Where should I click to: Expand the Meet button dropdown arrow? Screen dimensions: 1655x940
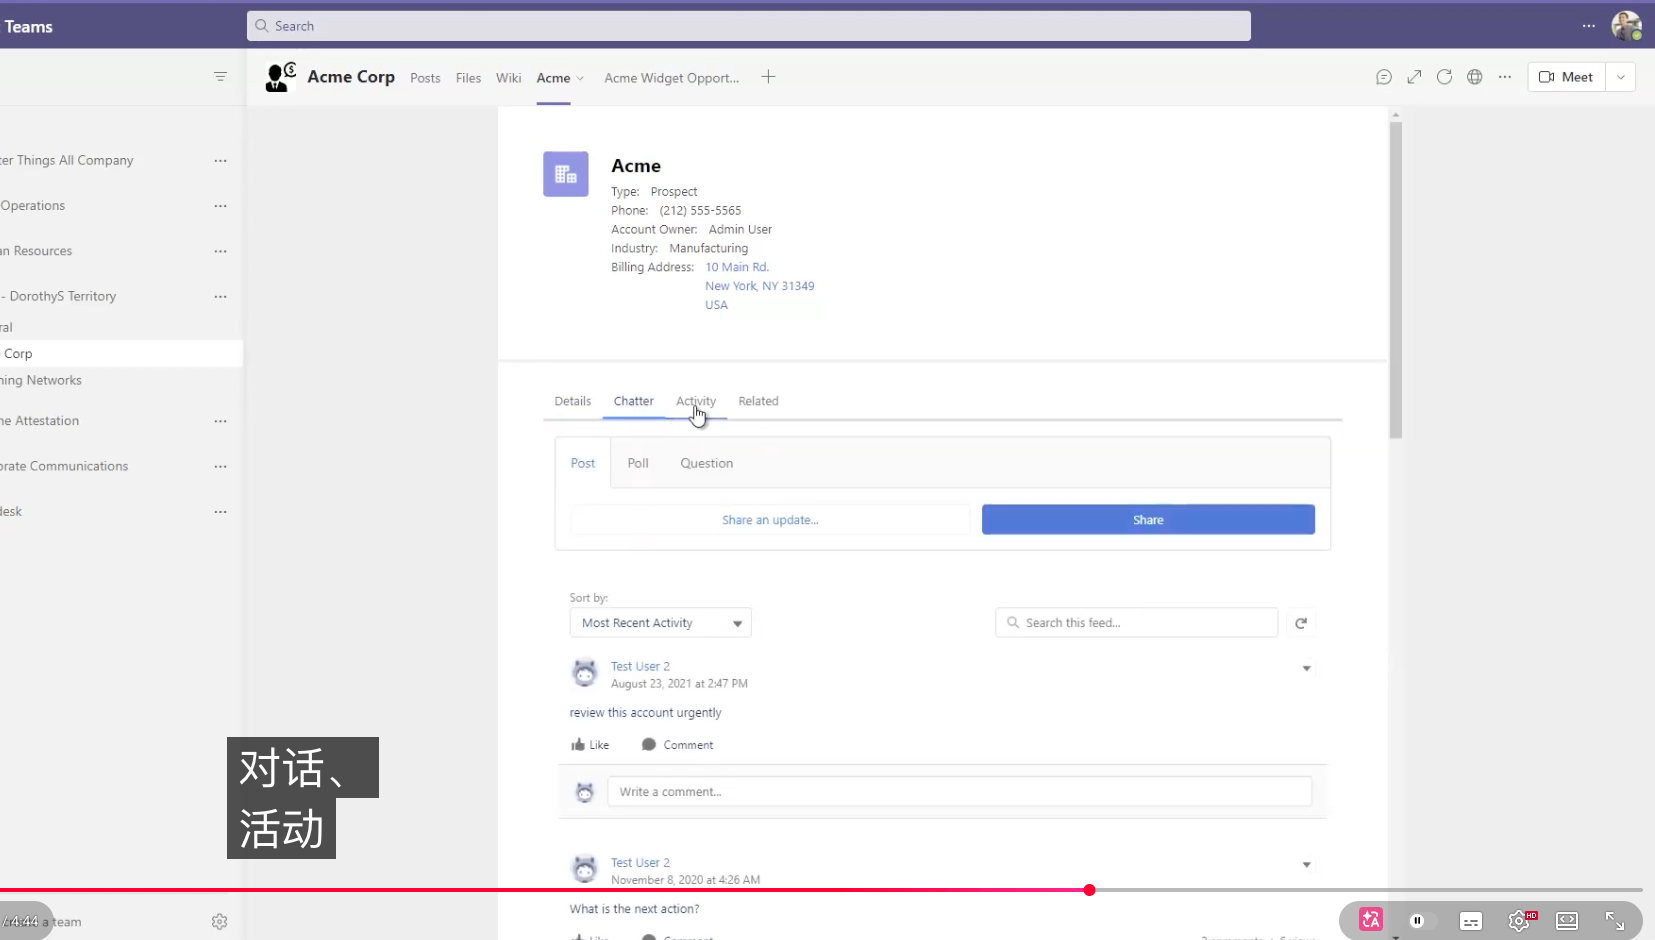(x=1621, y=77)
